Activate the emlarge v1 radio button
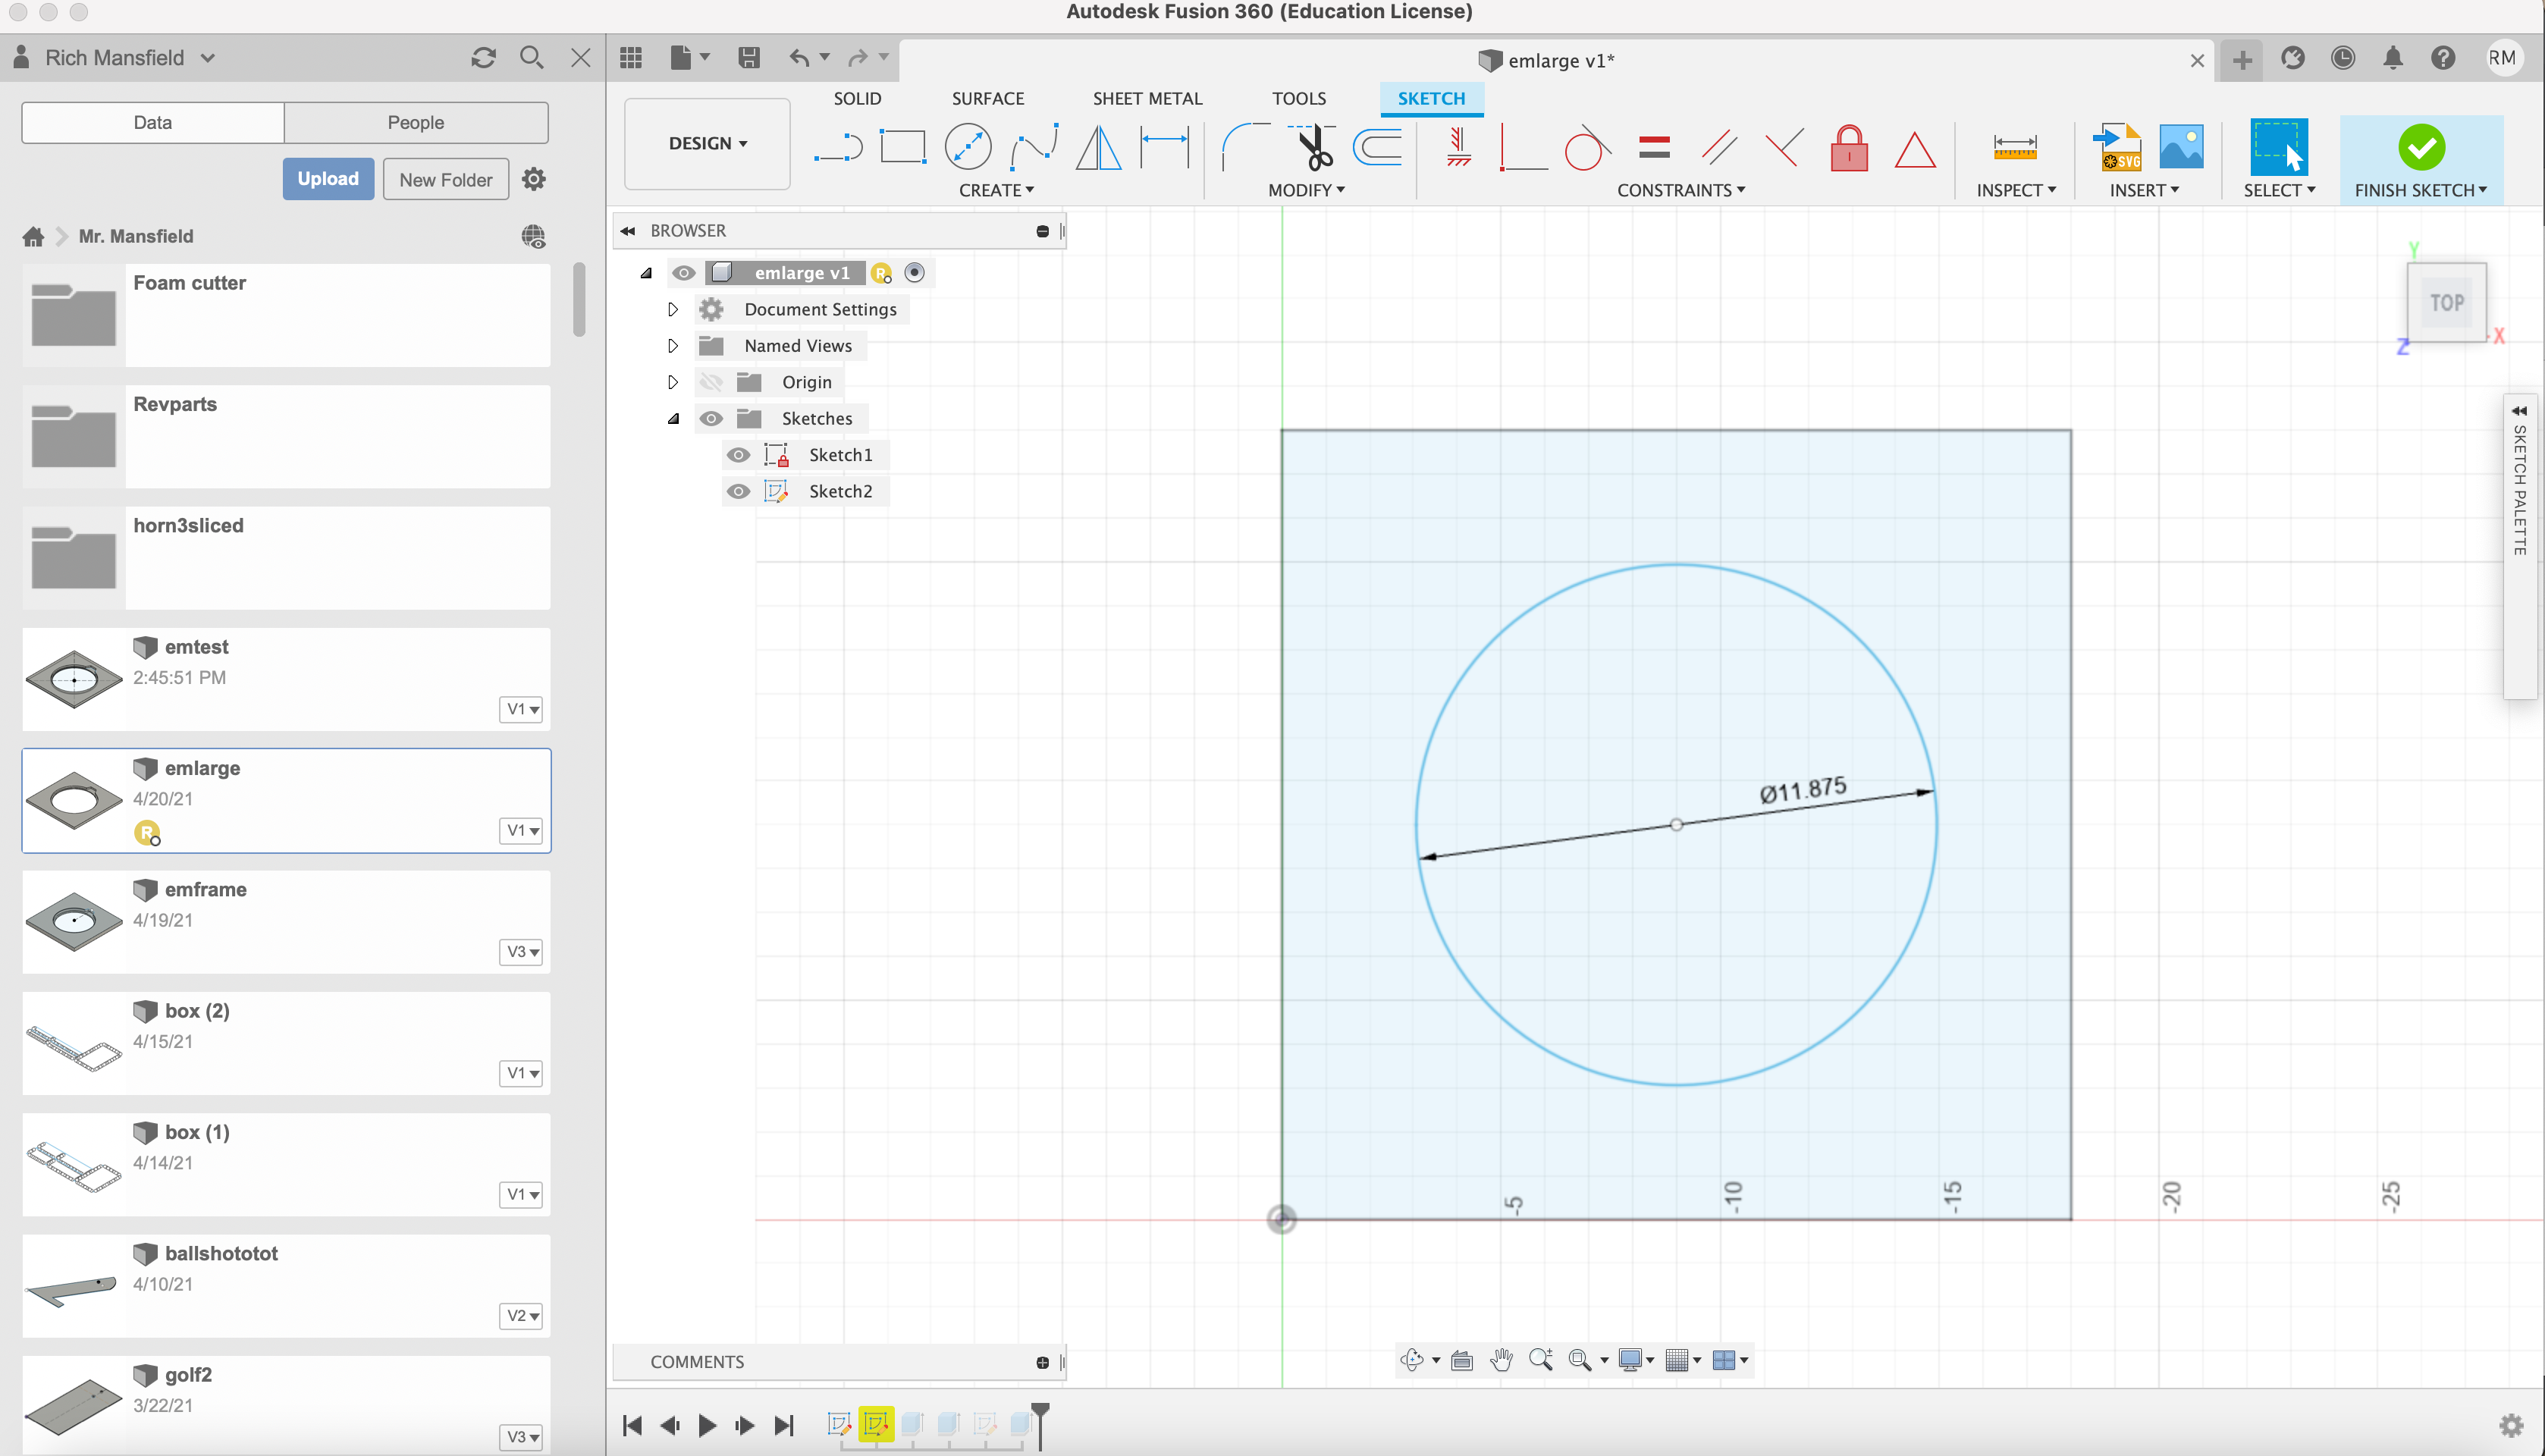The height and width of the screenshot is (1456, 2545). click(x=914, y=273)
